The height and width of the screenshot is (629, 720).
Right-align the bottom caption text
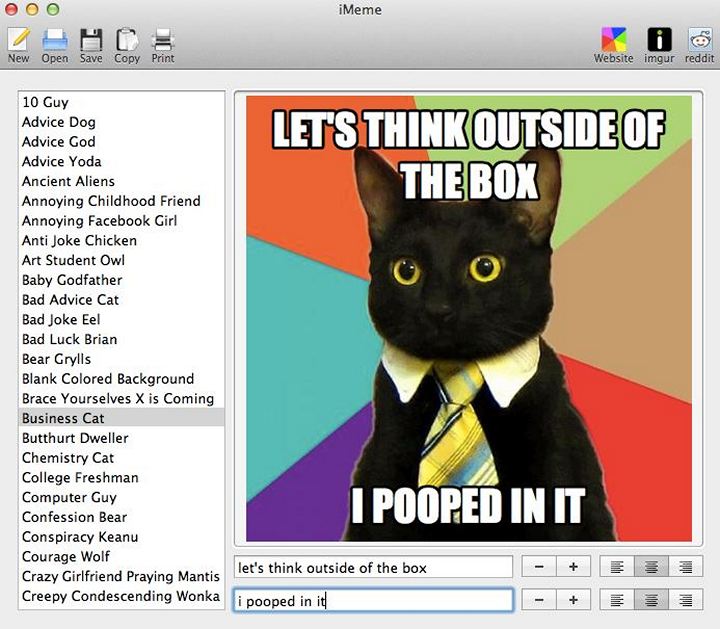[x=686, y=600]
